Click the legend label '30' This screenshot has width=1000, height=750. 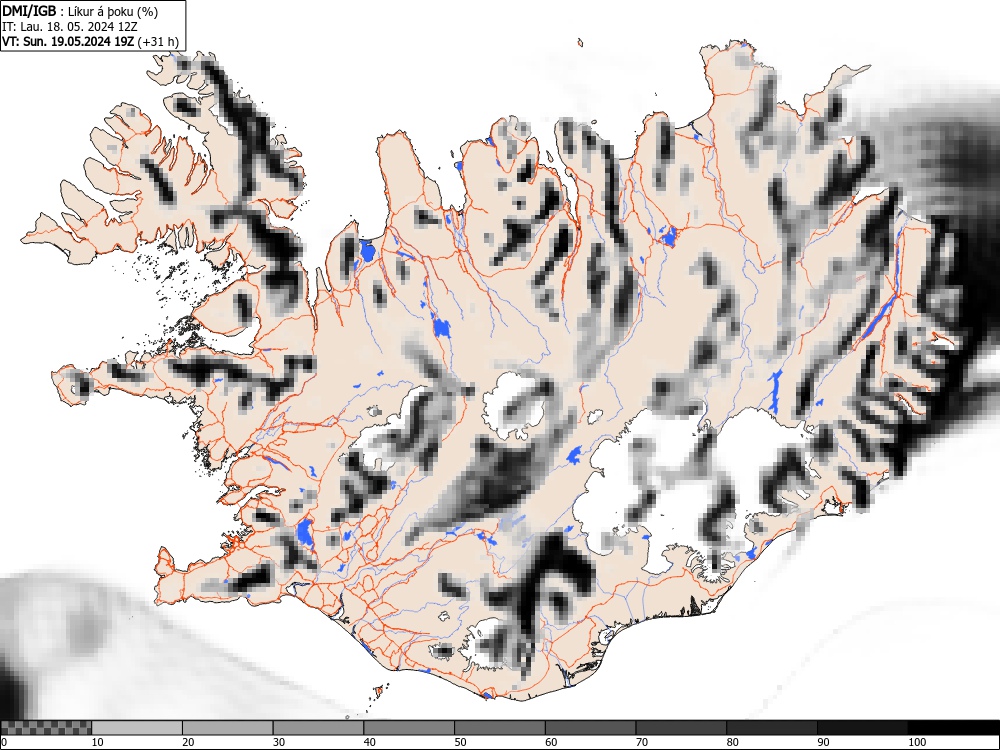[279, 742]
